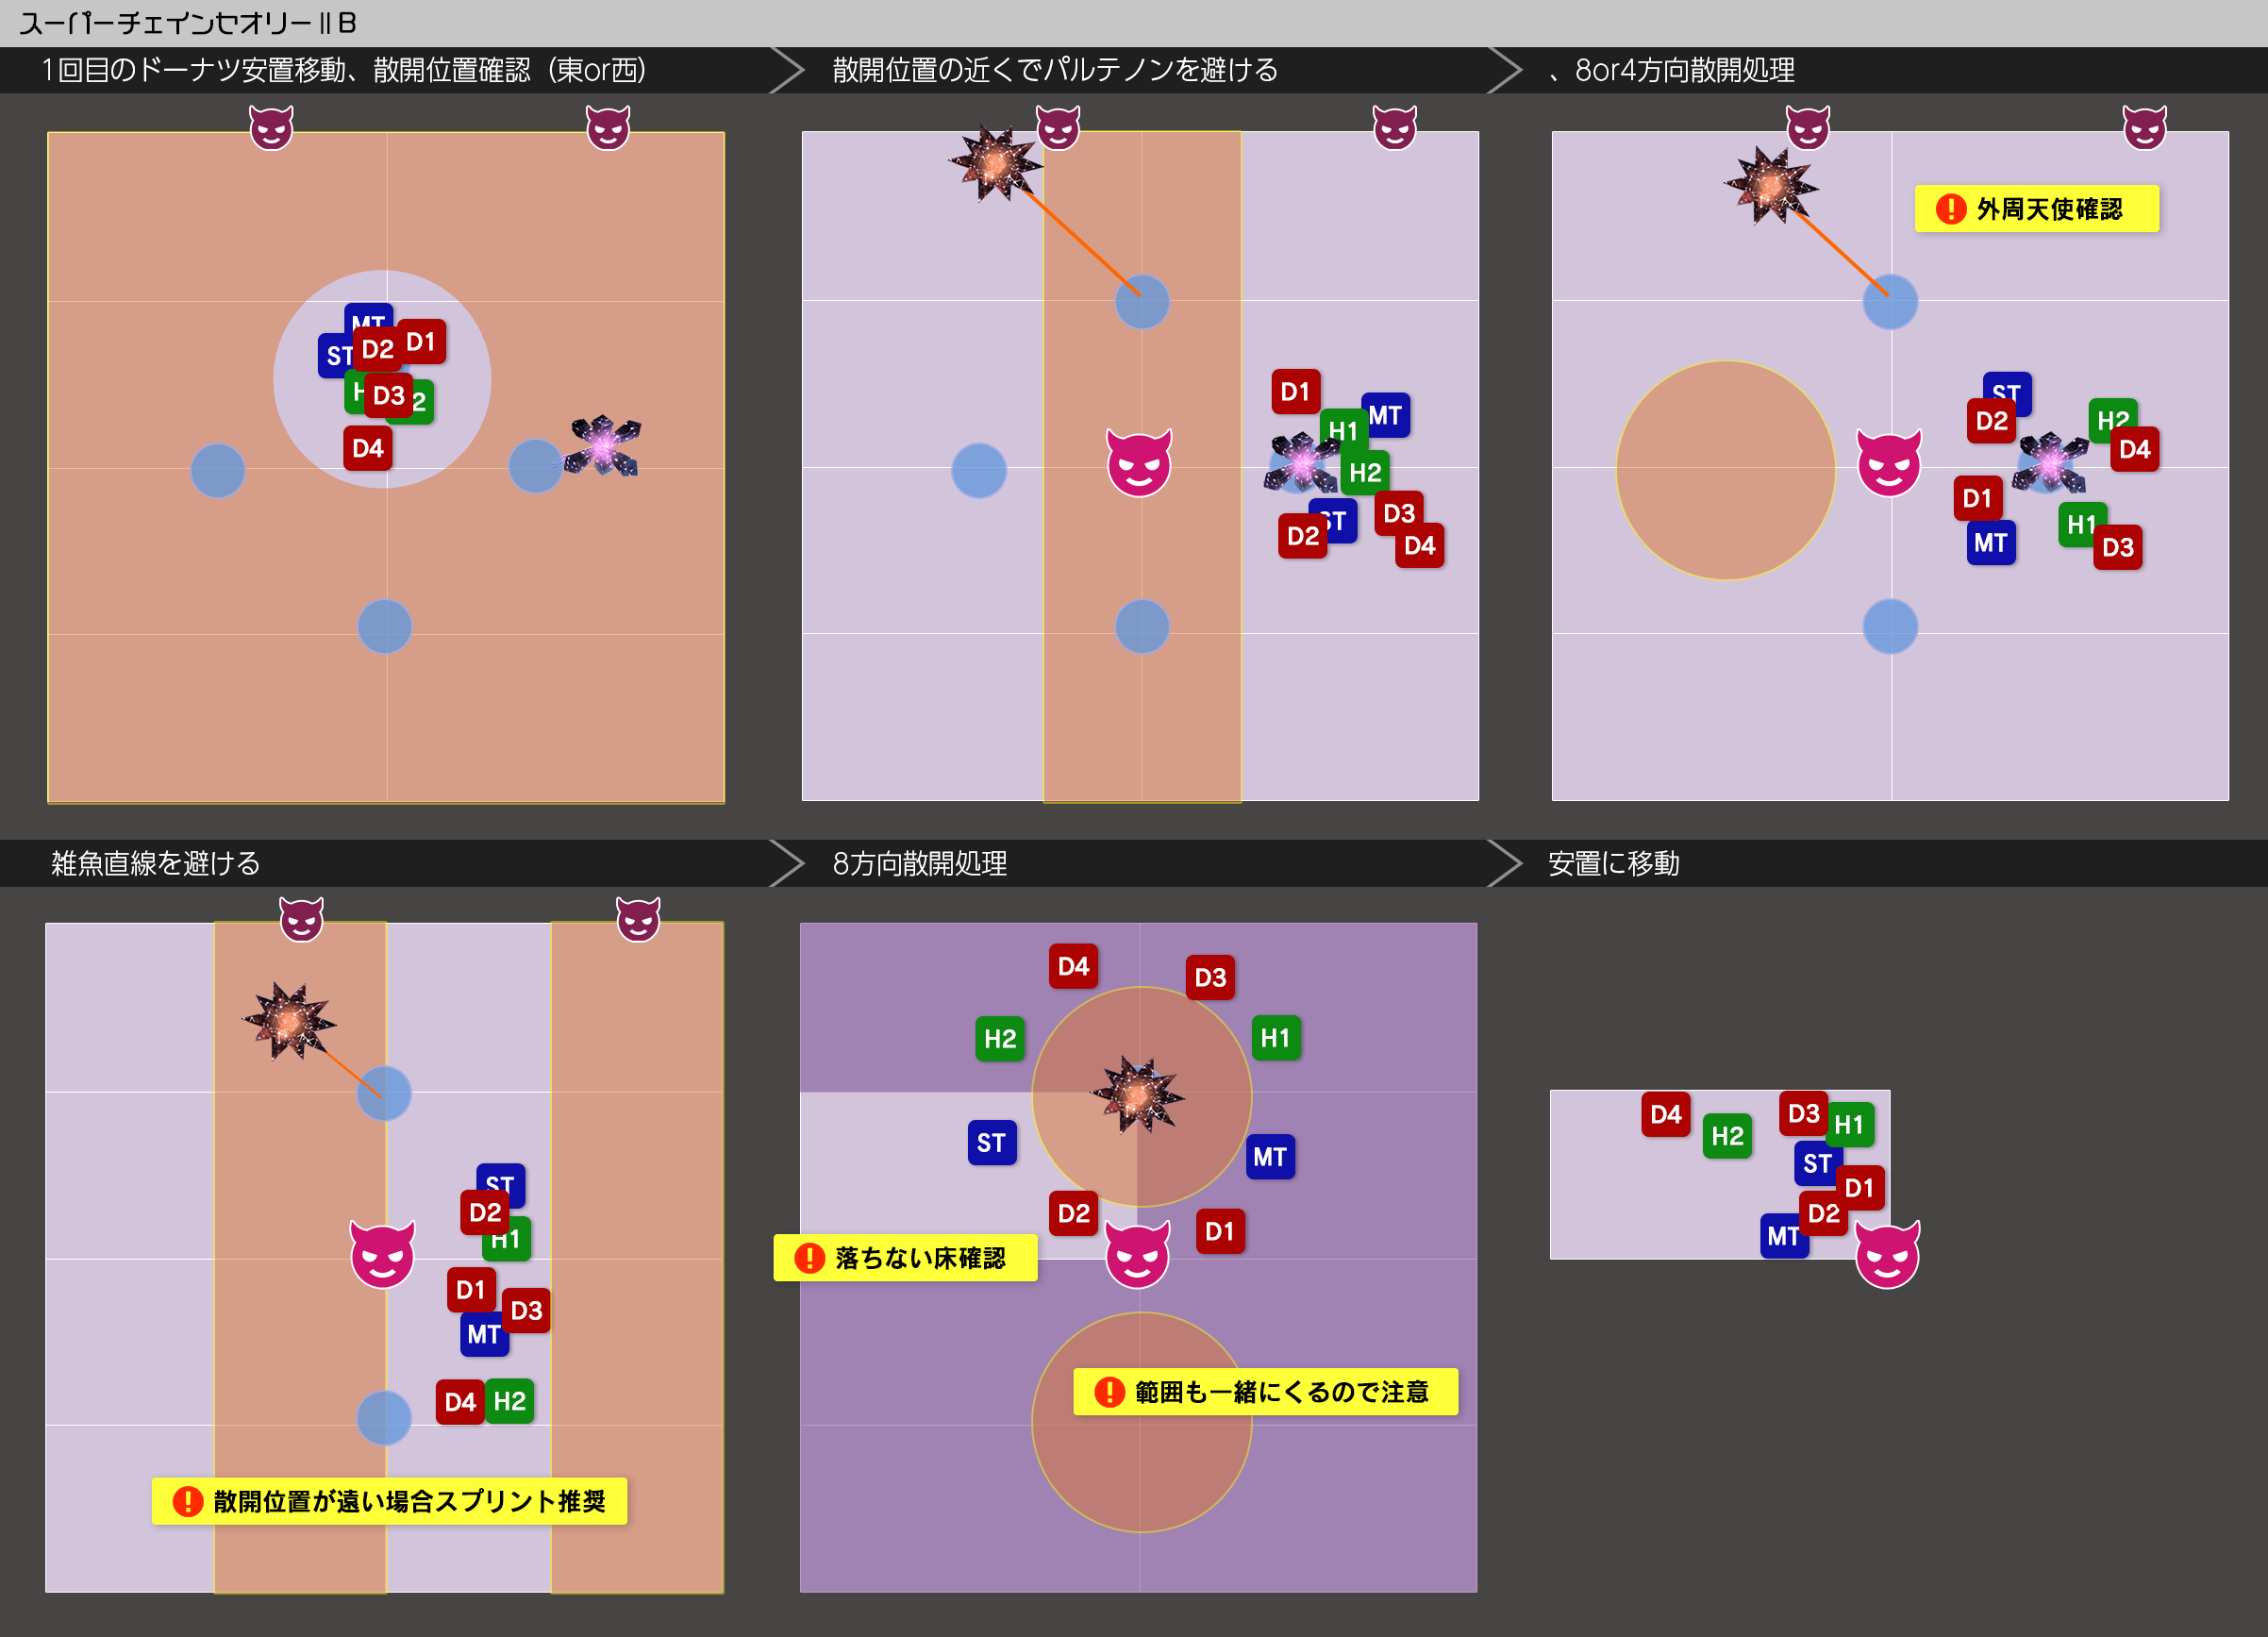Select the MT marker in 8方向散開処理 panel
The width and height of the screenshot is (2268, 1637).
point(1270,1157)
